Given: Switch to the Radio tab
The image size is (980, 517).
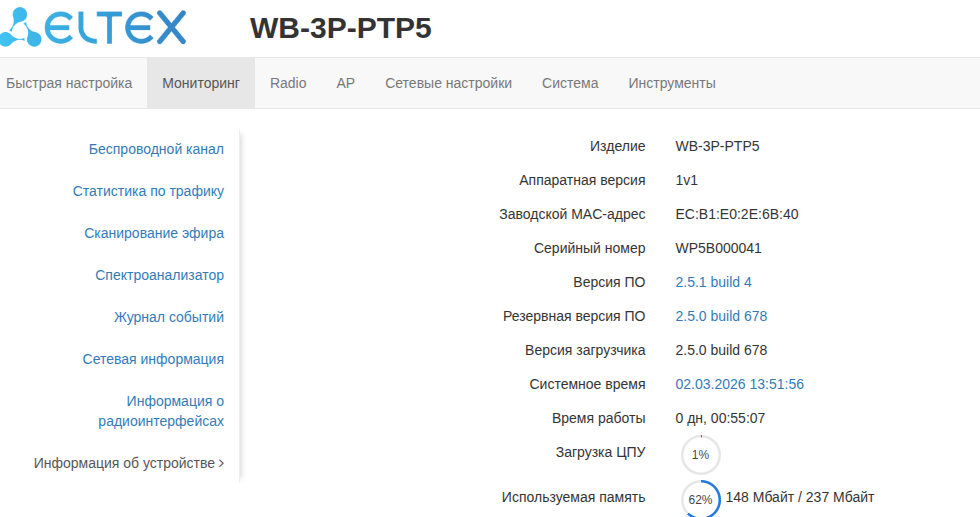Looking at the screenshot, I should [x=288, y=83].
